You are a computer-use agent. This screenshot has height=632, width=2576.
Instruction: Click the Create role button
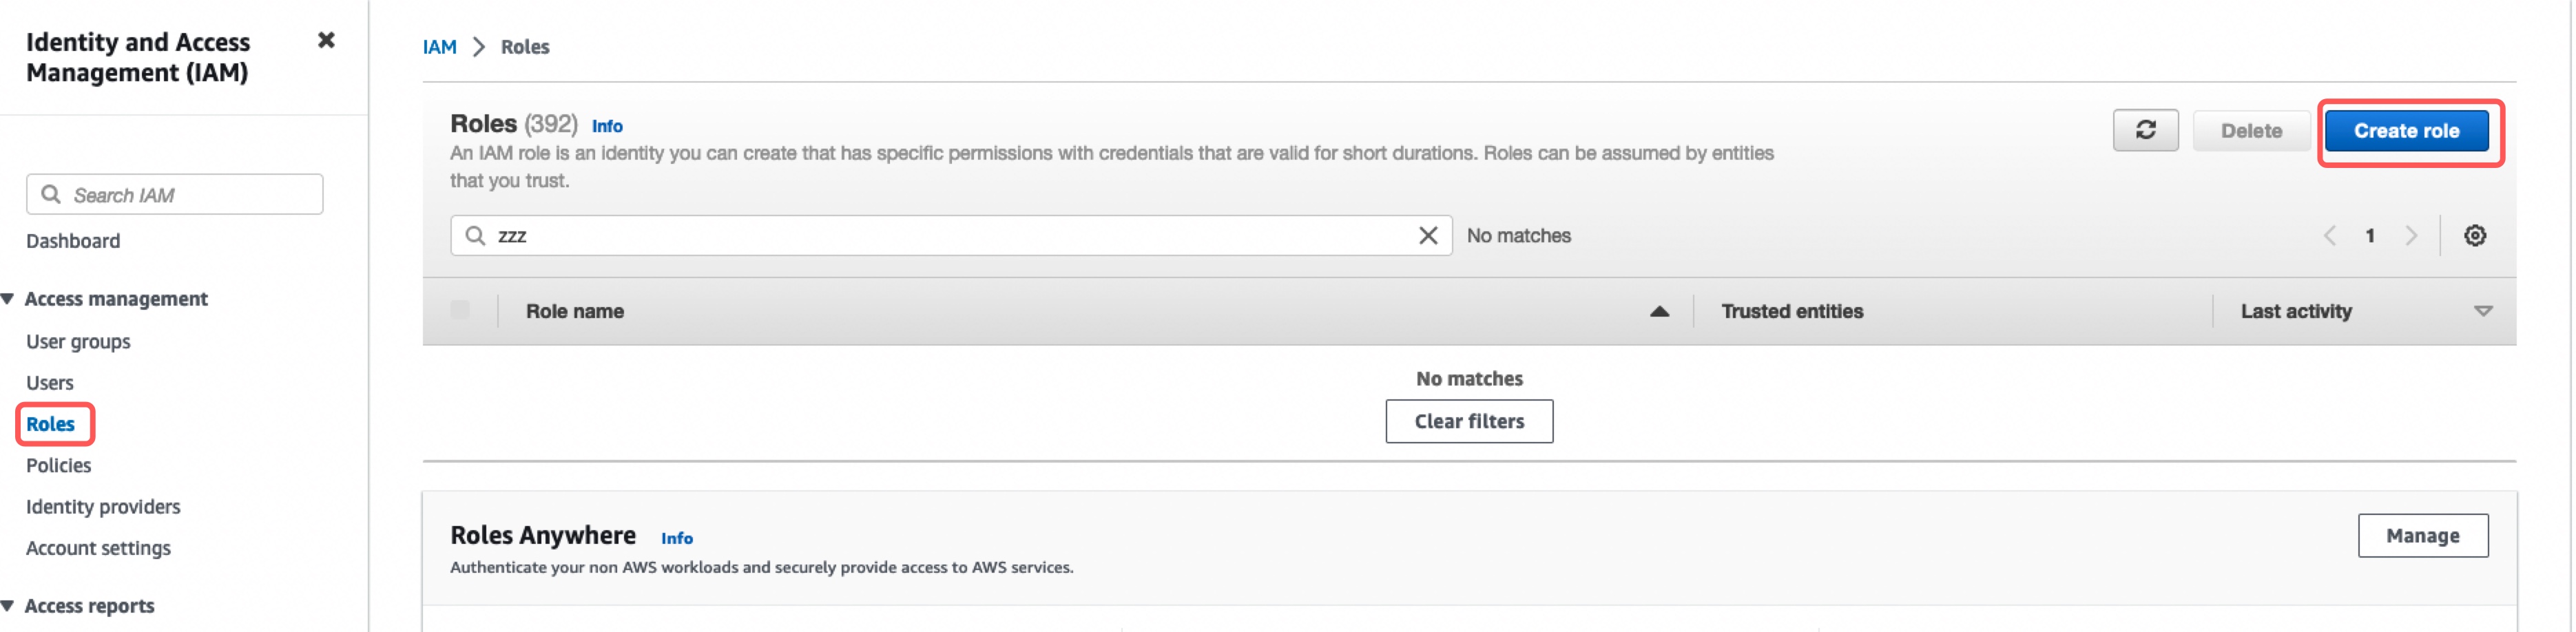tap(2406, 131)
